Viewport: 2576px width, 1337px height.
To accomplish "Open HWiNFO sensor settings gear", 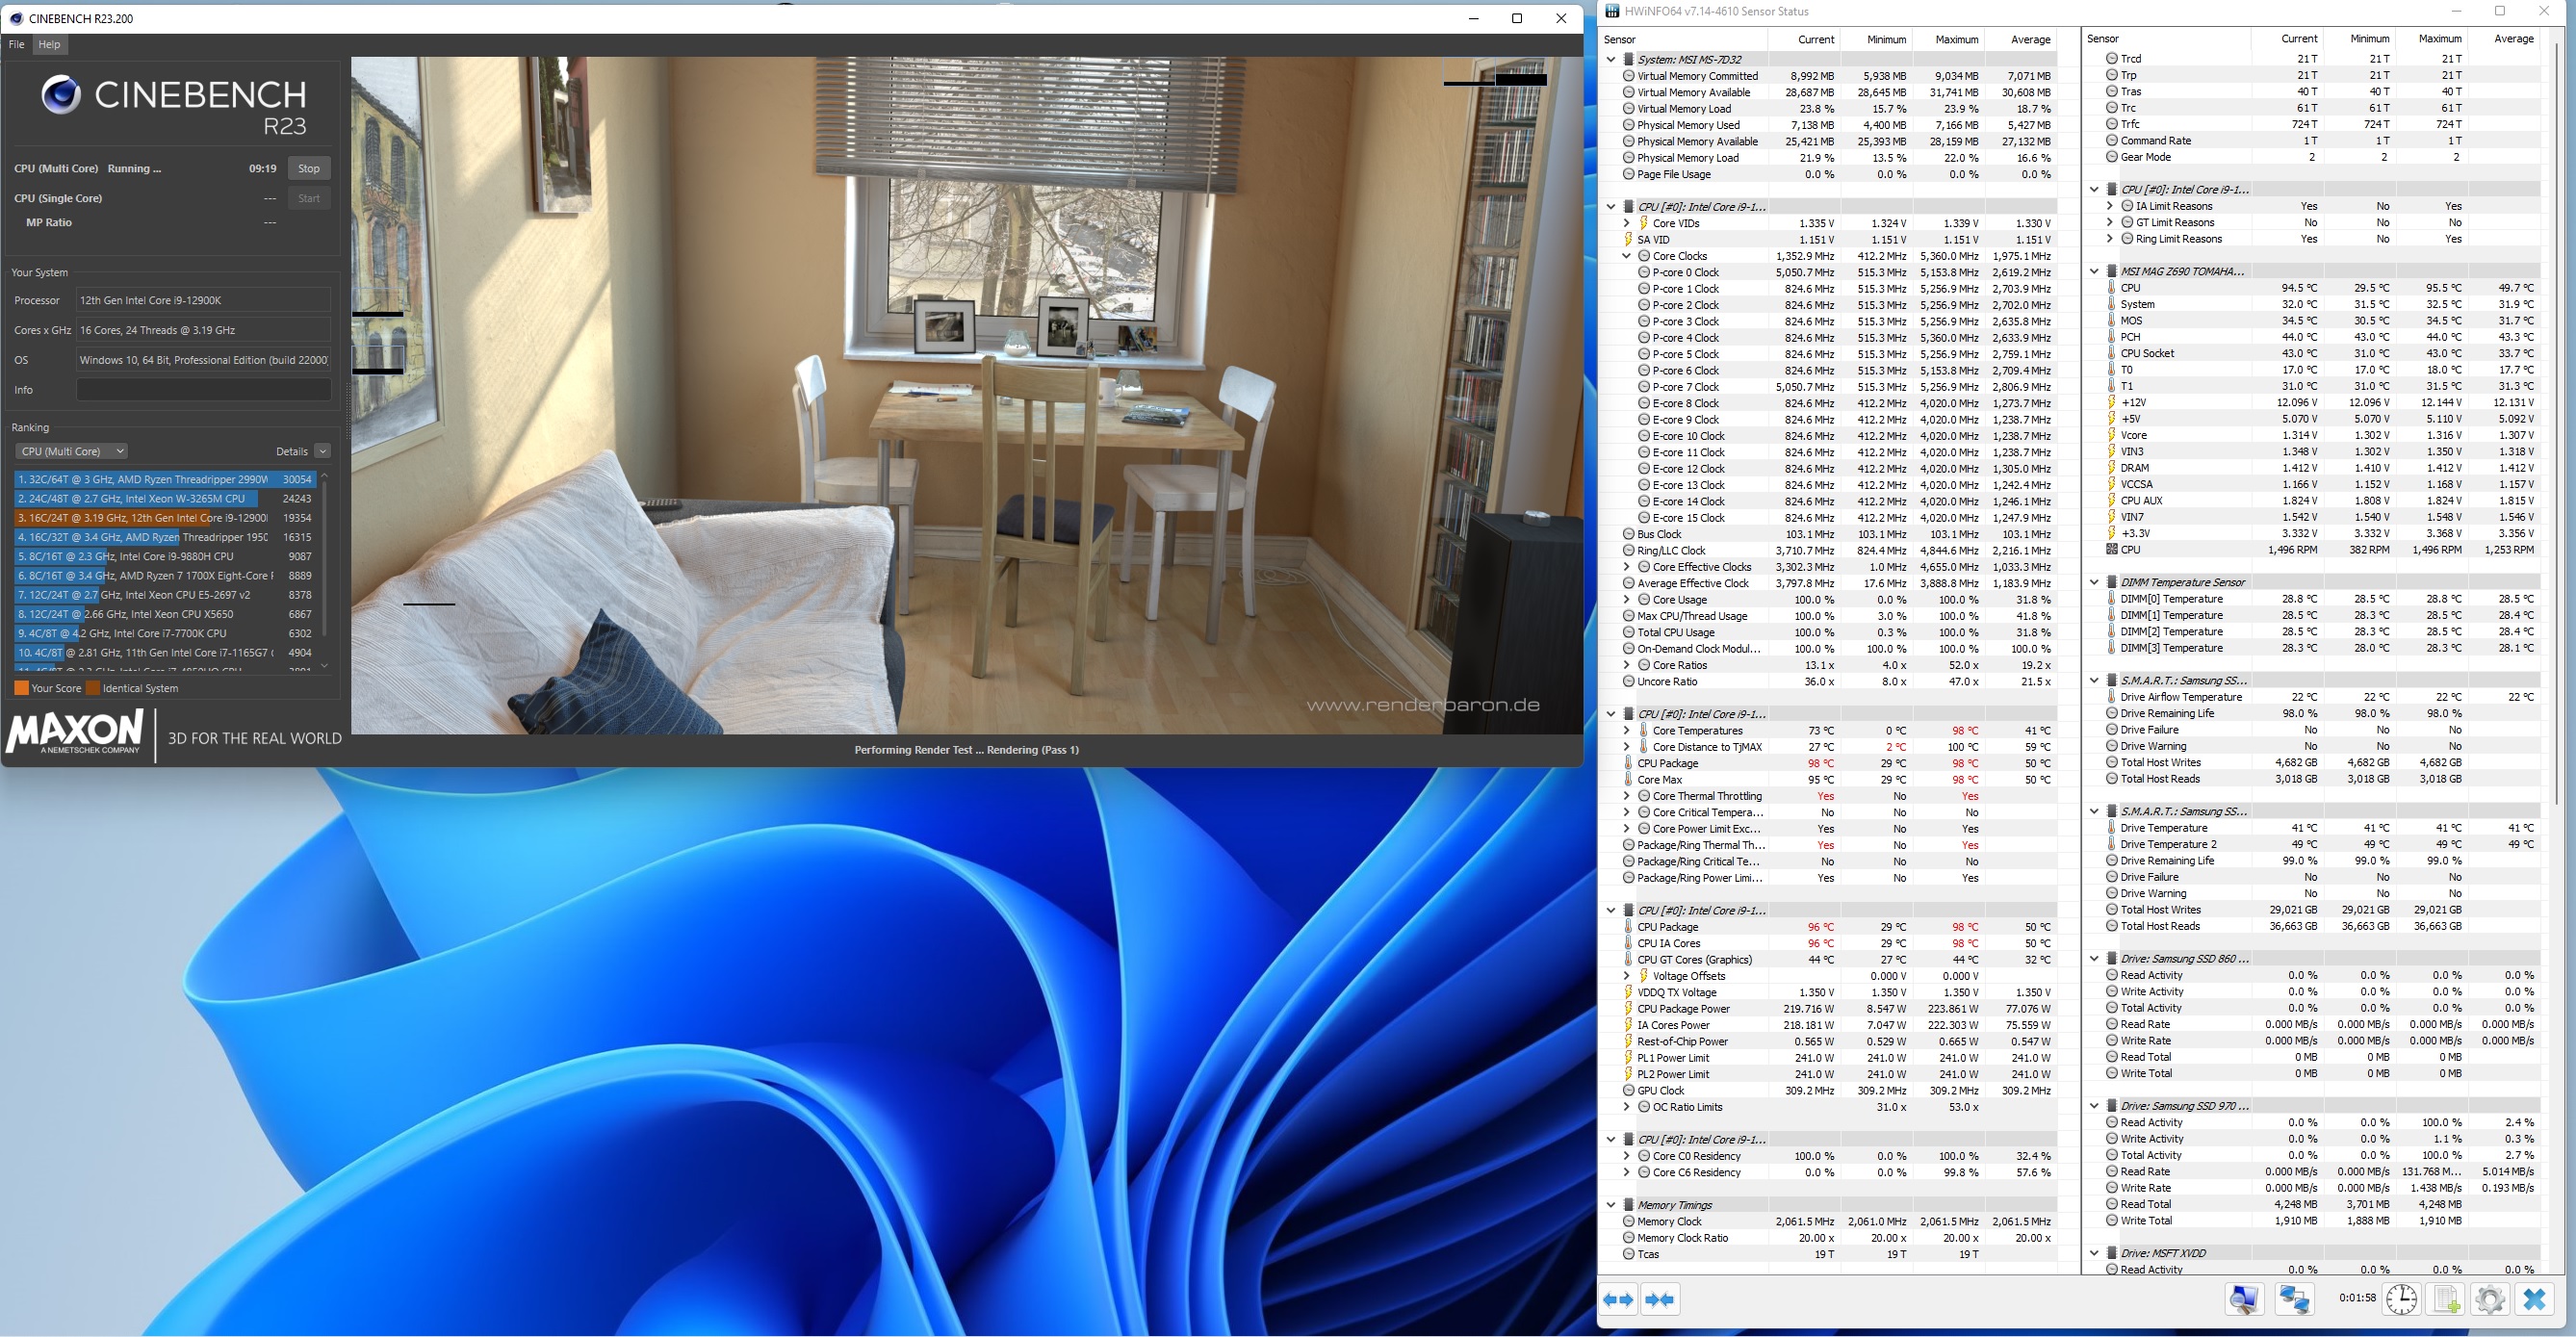I will coord(2489,1299).
